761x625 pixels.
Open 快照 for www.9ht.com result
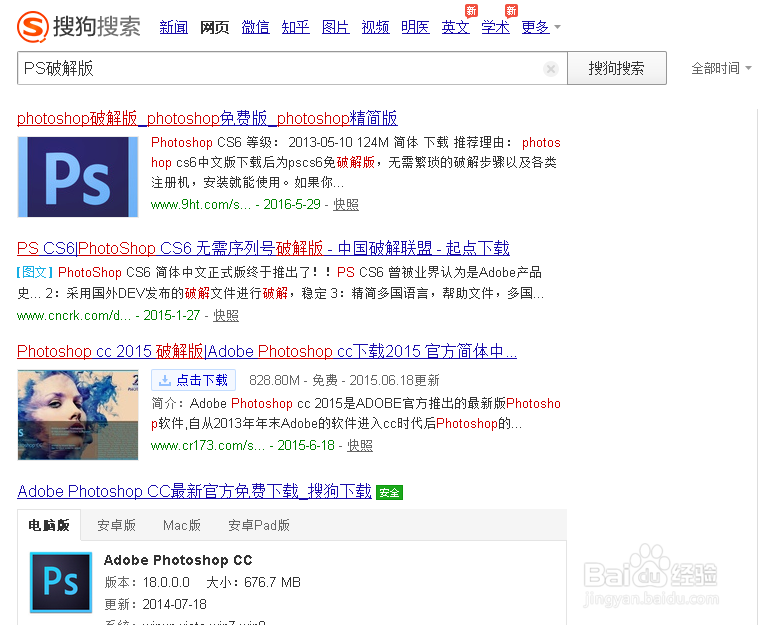346,205
